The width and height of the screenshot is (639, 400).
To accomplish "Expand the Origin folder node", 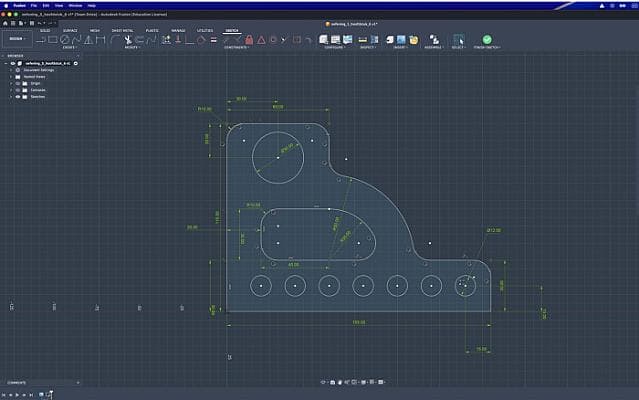I will [x=11, y=84].
